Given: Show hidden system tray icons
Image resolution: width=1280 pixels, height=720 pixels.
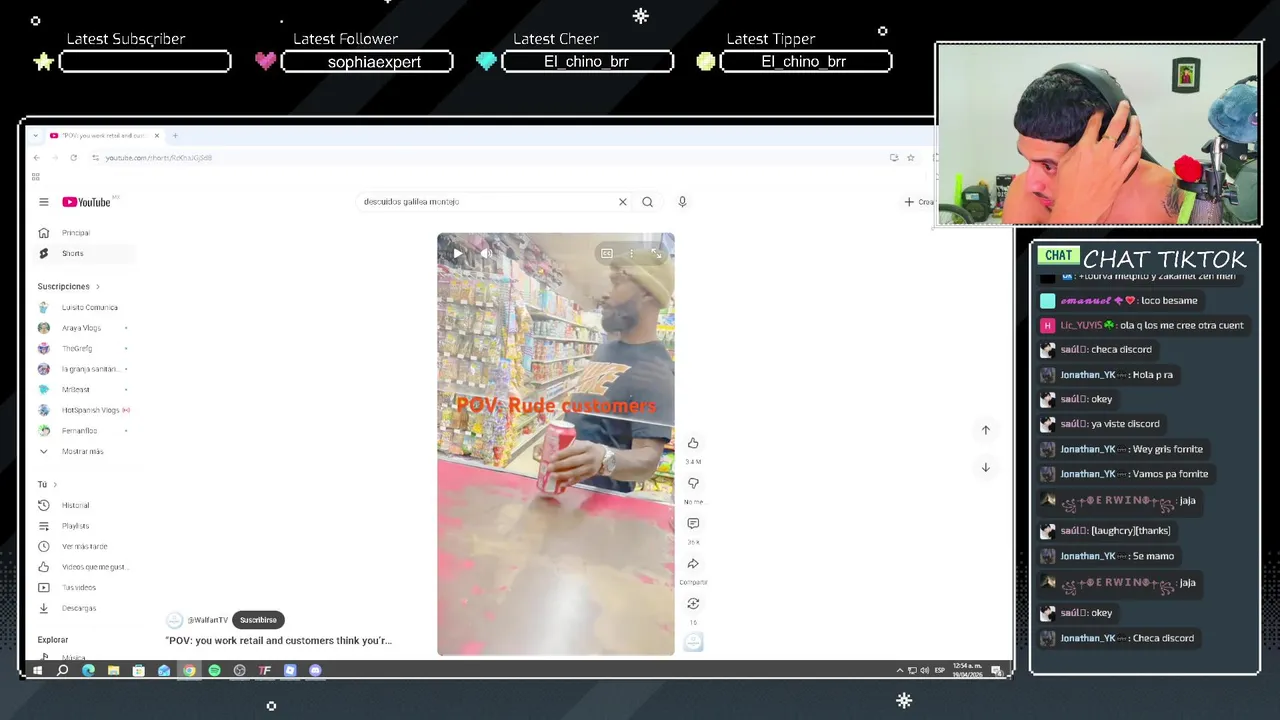Looking at the screenshot, I should (899, 671).
